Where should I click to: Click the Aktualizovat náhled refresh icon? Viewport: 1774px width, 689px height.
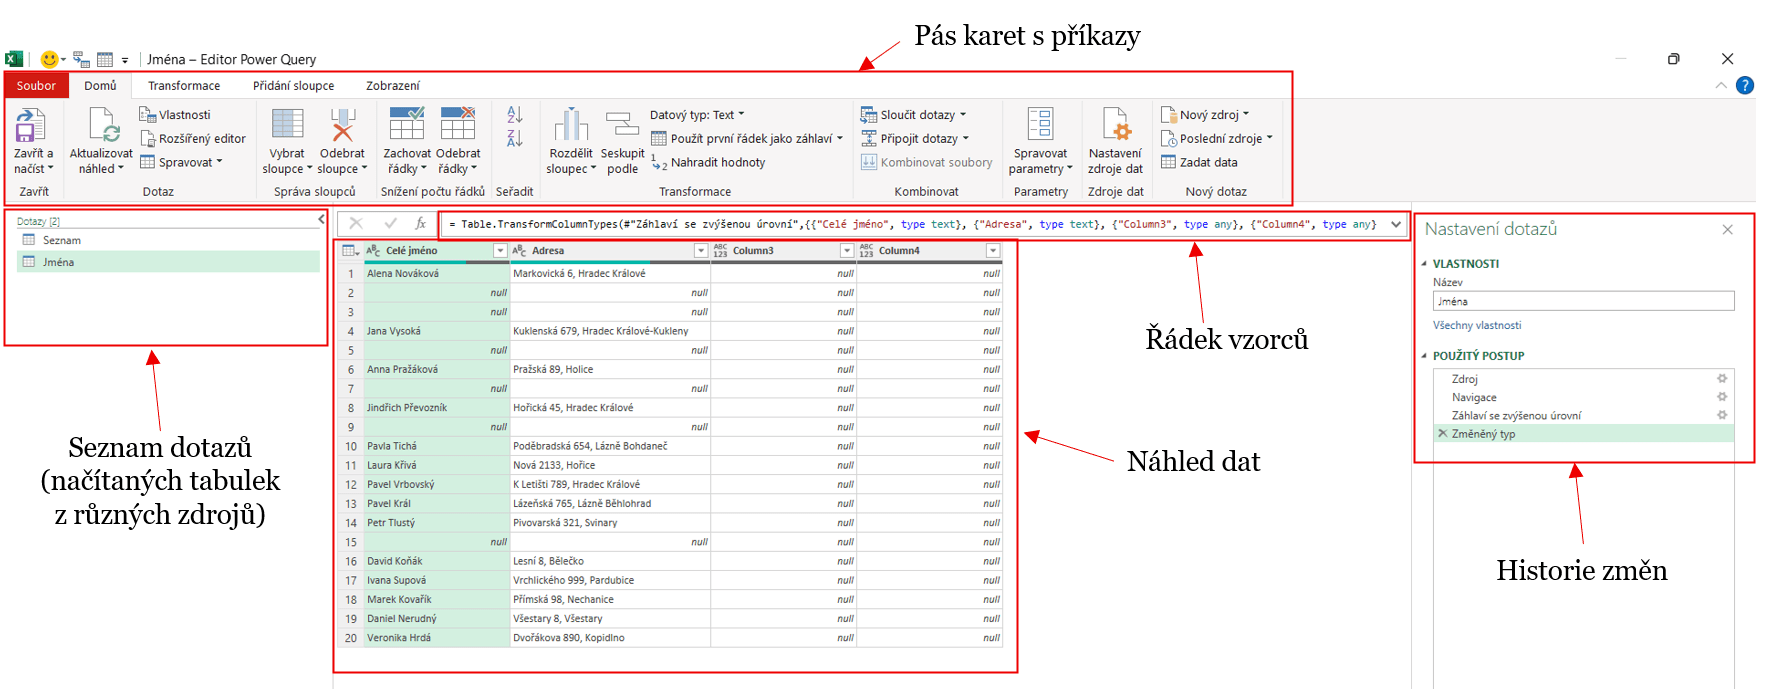103,126
